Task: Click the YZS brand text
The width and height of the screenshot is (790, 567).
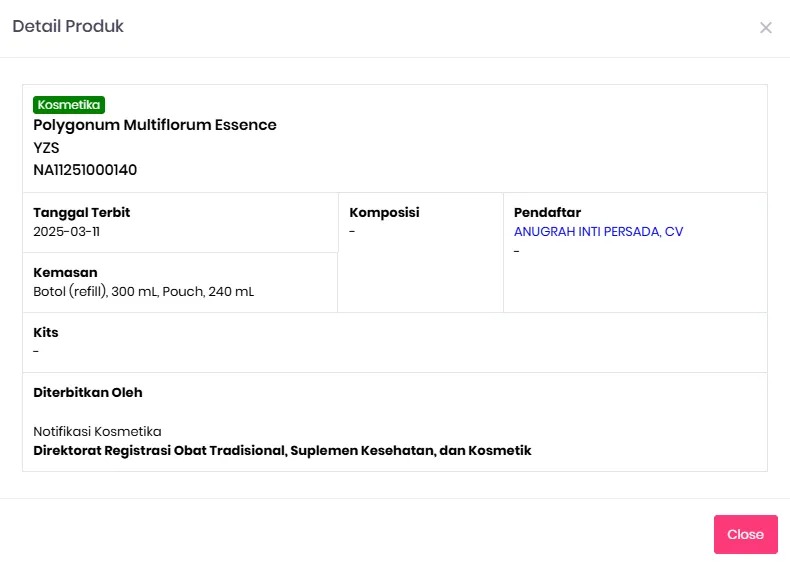Action: (46, 148)
